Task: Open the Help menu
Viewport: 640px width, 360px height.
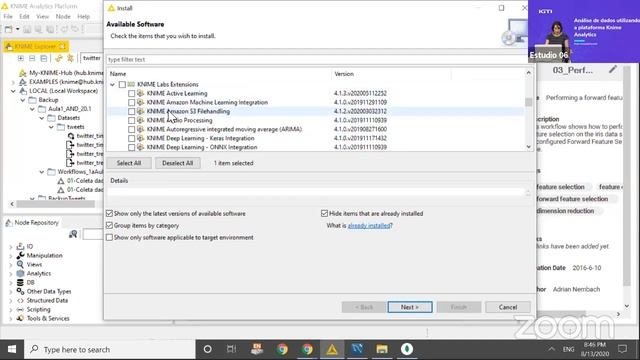Action: pos(84,16)
